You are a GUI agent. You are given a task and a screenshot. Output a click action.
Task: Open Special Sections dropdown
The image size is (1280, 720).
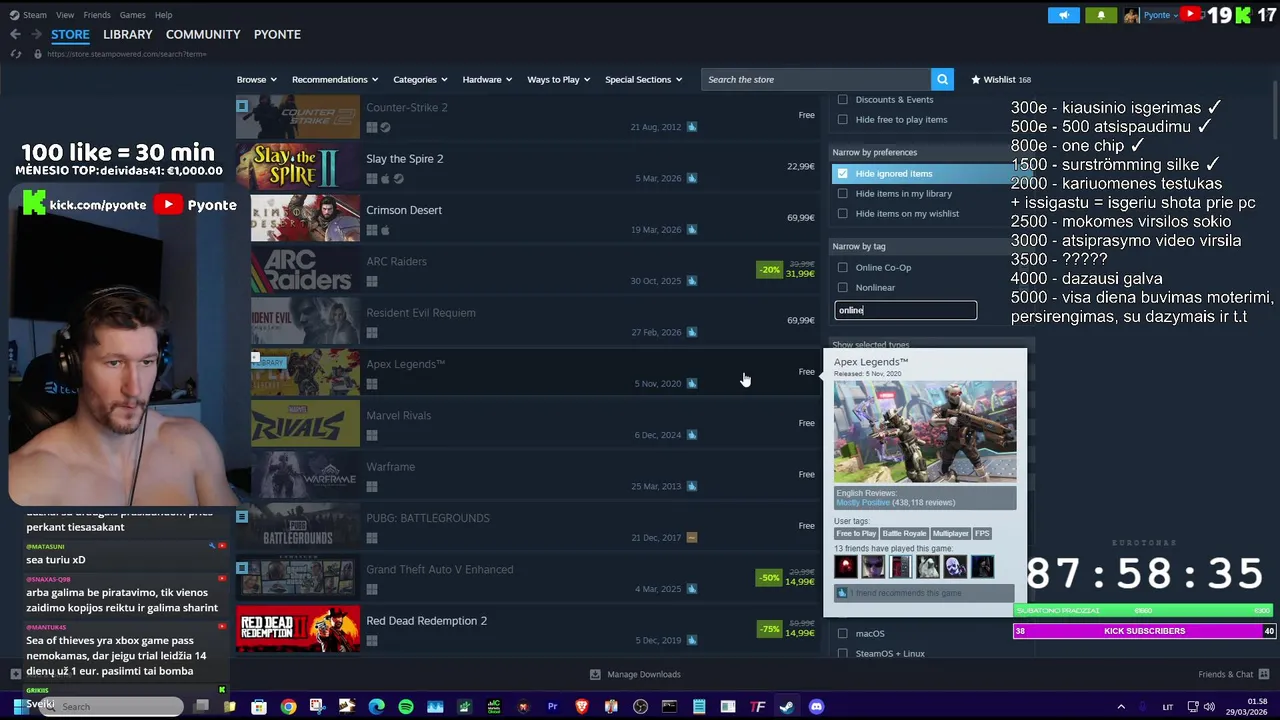tap(643, 79)
